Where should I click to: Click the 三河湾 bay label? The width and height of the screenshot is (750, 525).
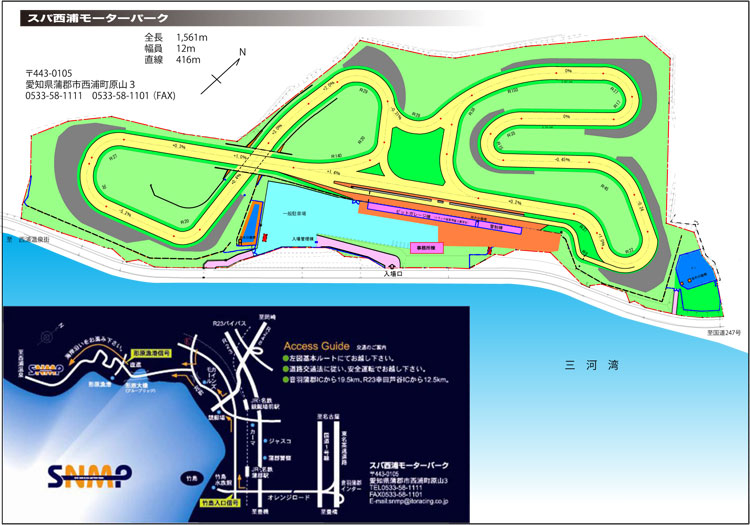pyautogui.click(x=591, y=365)
